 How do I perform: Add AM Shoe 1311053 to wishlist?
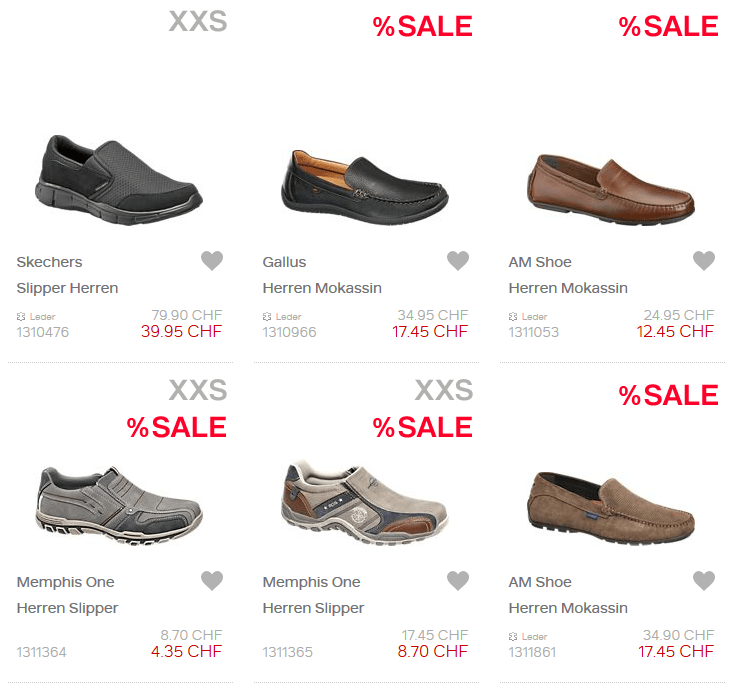(704, 261)
